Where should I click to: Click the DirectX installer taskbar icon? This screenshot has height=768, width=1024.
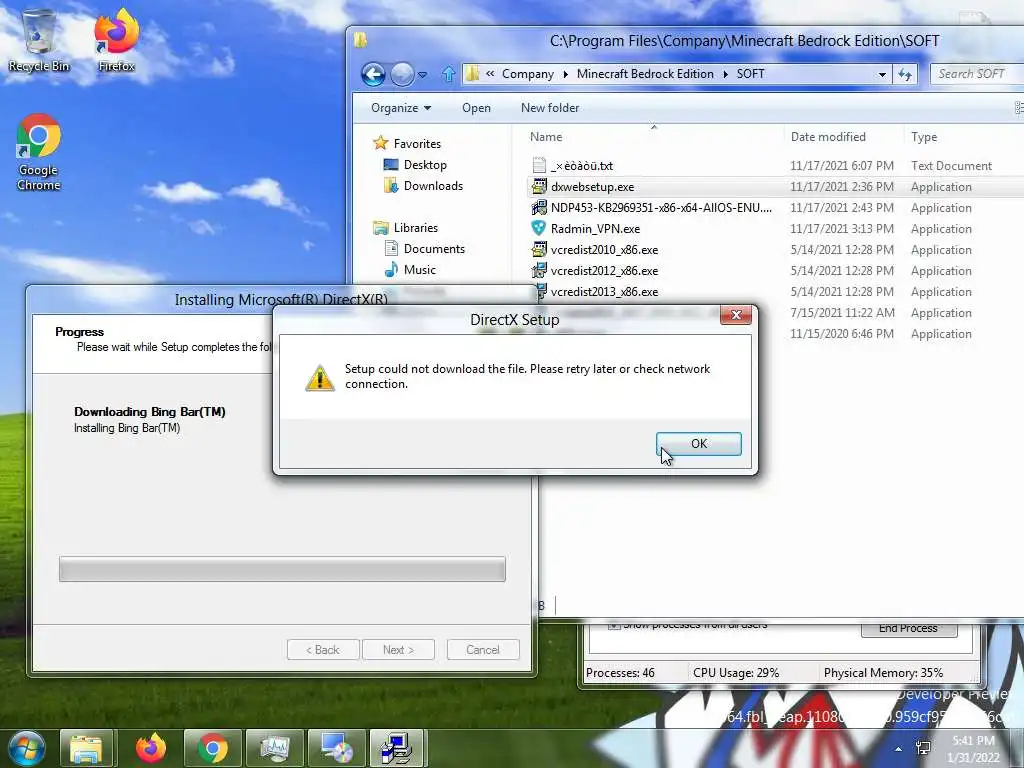(337, 748)
